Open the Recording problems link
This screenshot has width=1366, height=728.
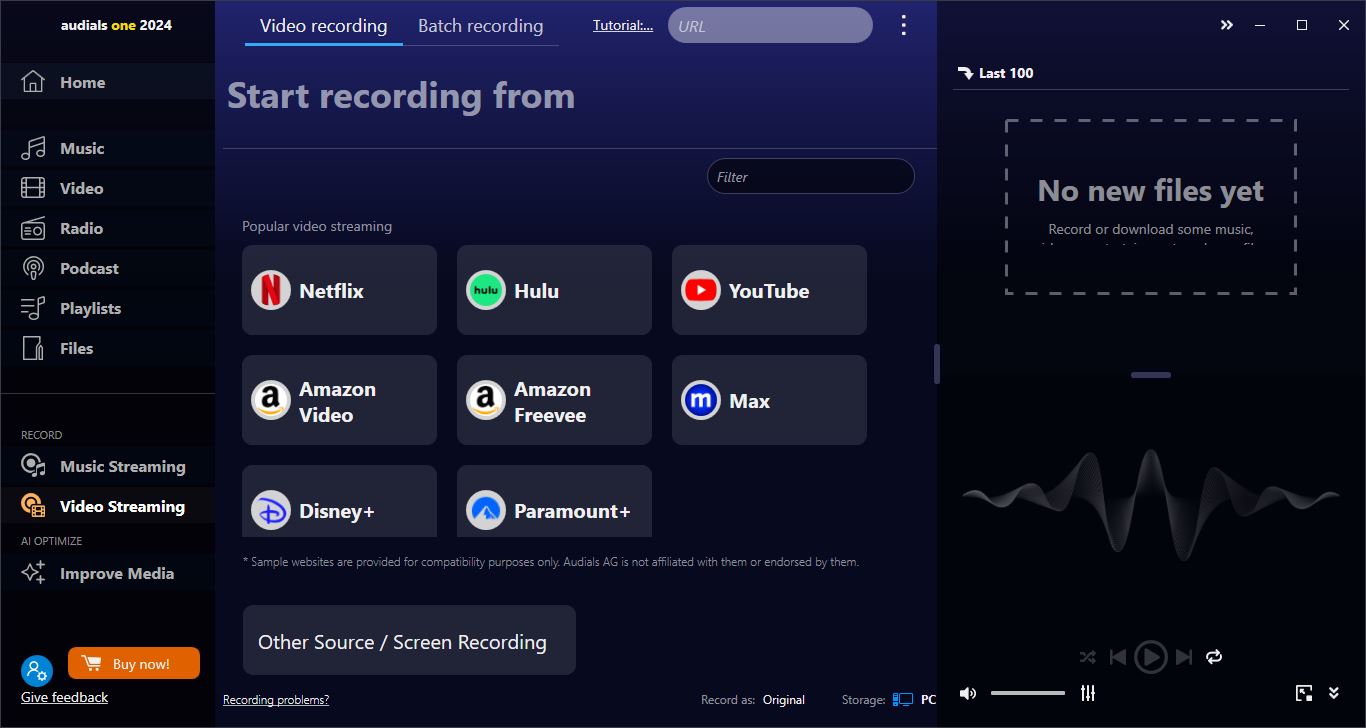(276, 700)
